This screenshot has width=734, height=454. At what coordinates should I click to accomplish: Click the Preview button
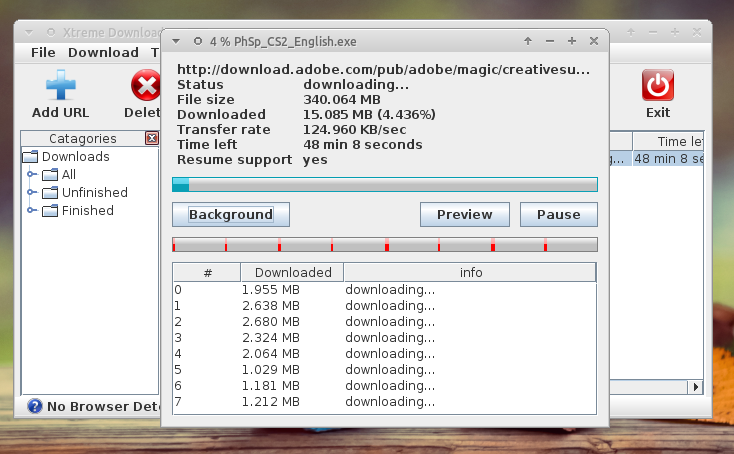pos(464,214)
